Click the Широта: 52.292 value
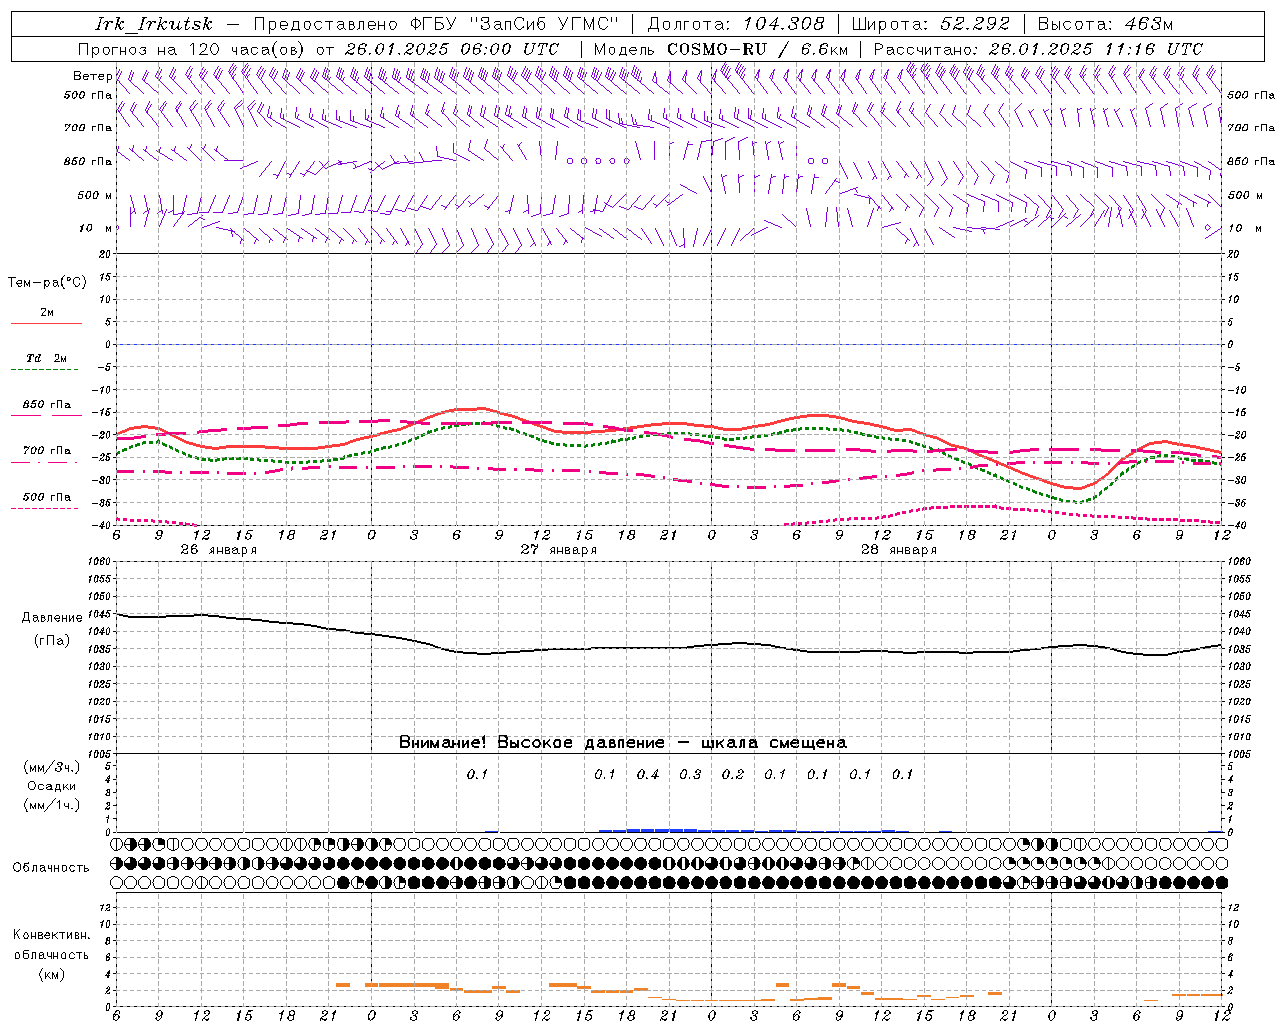Viewport: 1280px width, 1024px height. (931, 24)
